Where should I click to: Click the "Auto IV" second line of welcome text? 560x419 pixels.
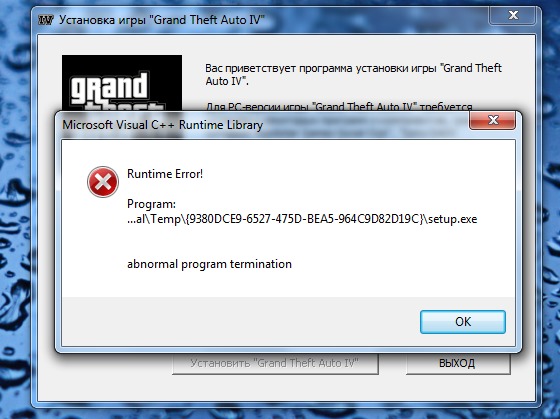(x=226, y=81)
